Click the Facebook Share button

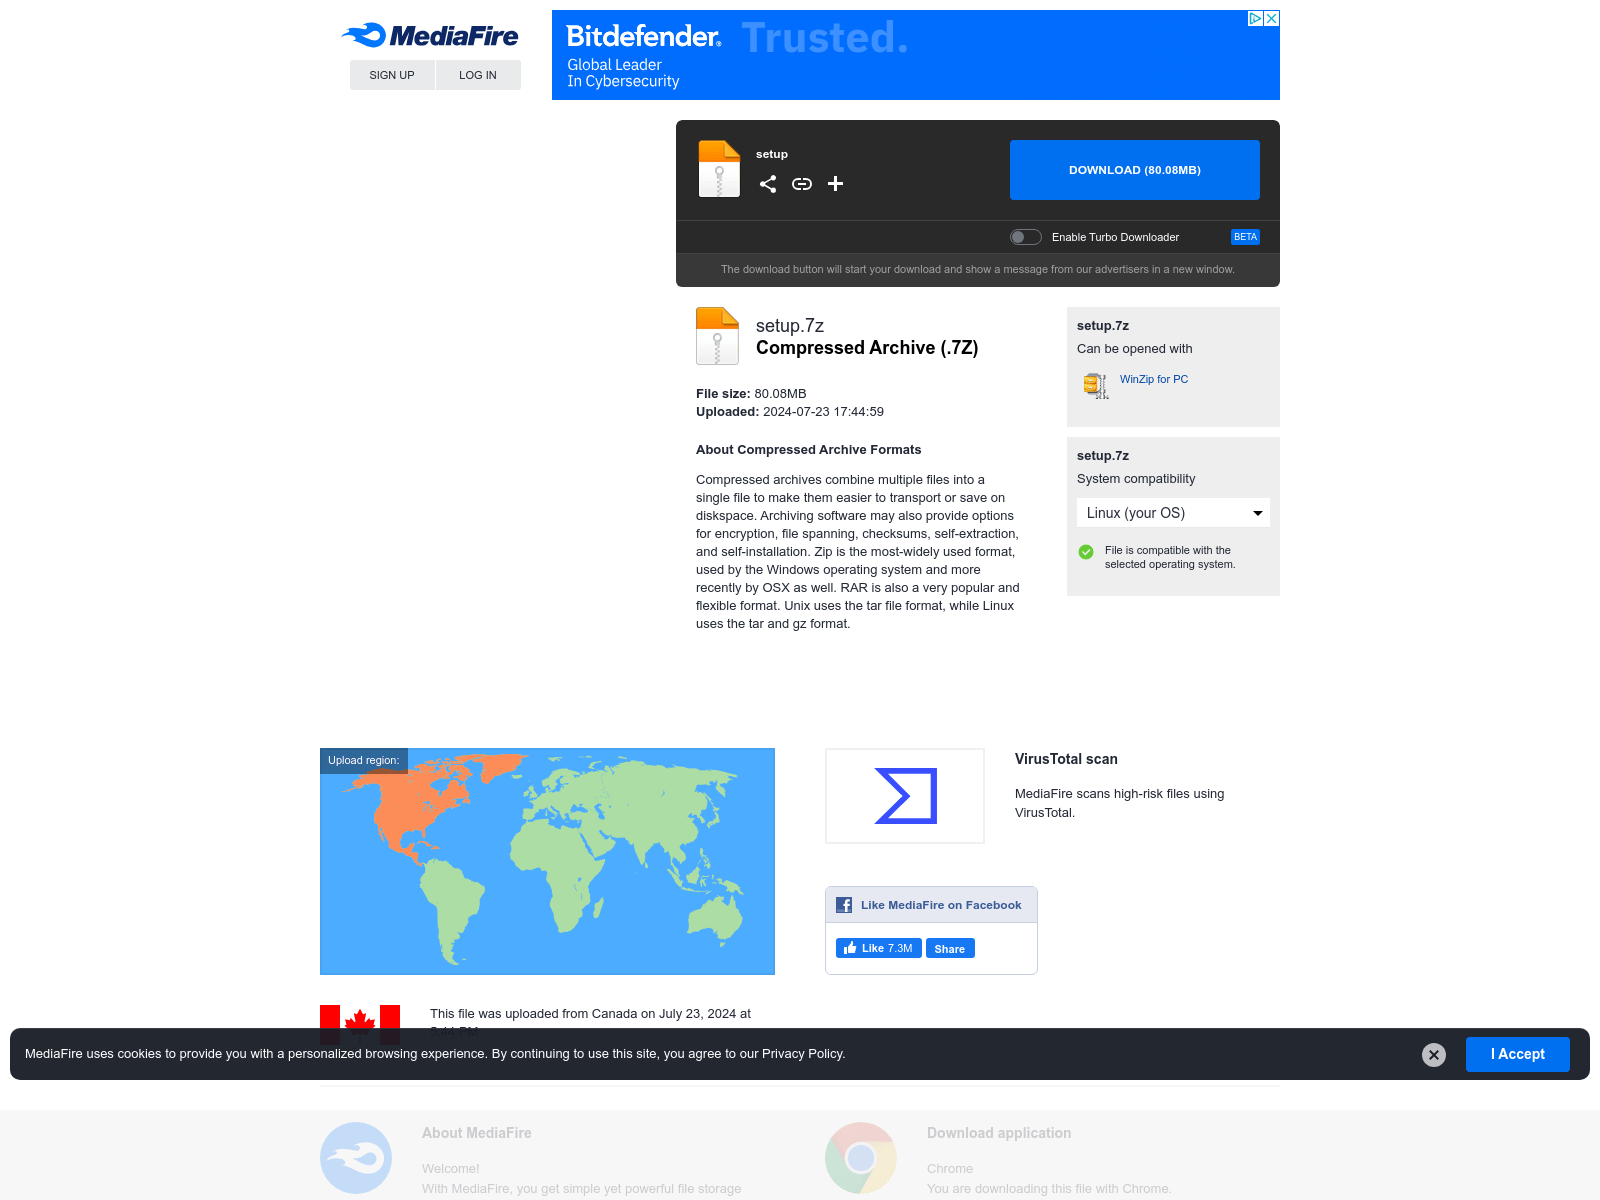pyautogui.click(x=950, y=948)
